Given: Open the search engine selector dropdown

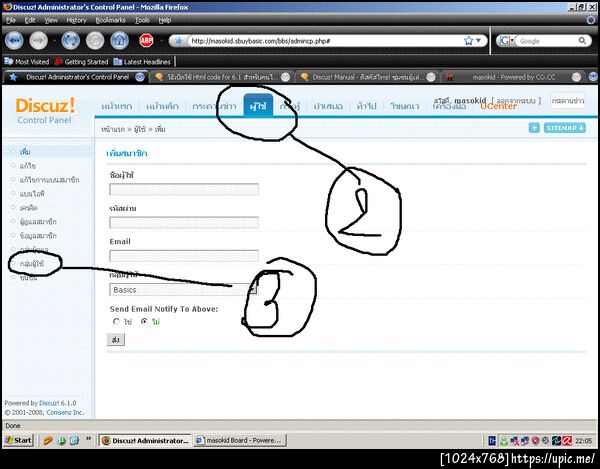Looking at the screenshot, I should click(506, 41).
